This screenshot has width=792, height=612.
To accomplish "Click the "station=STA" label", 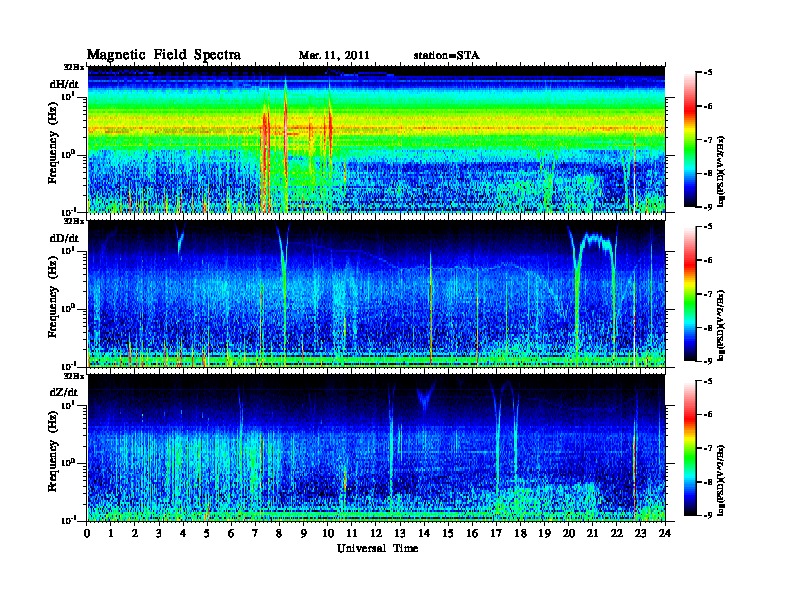I will (x=447, y=56).
